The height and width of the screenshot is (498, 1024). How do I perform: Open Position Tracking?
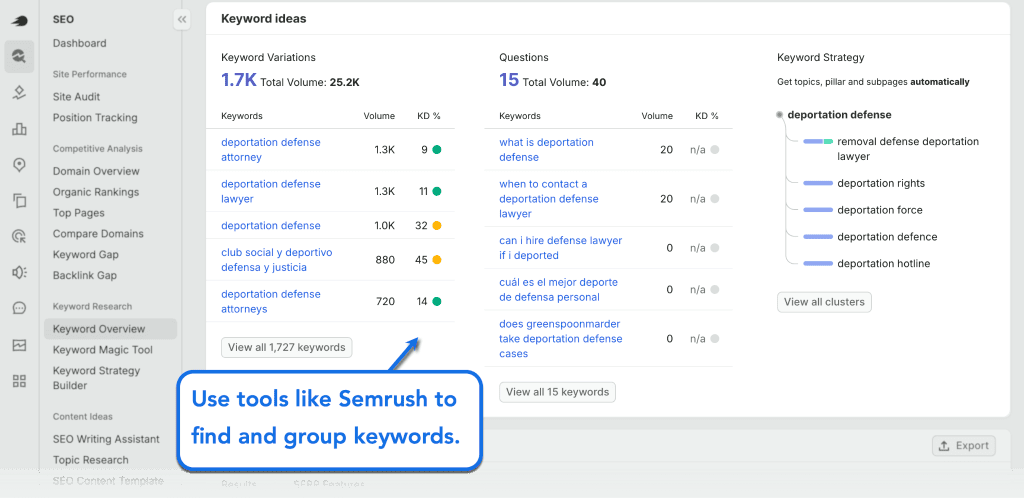[x=95, y=117]
